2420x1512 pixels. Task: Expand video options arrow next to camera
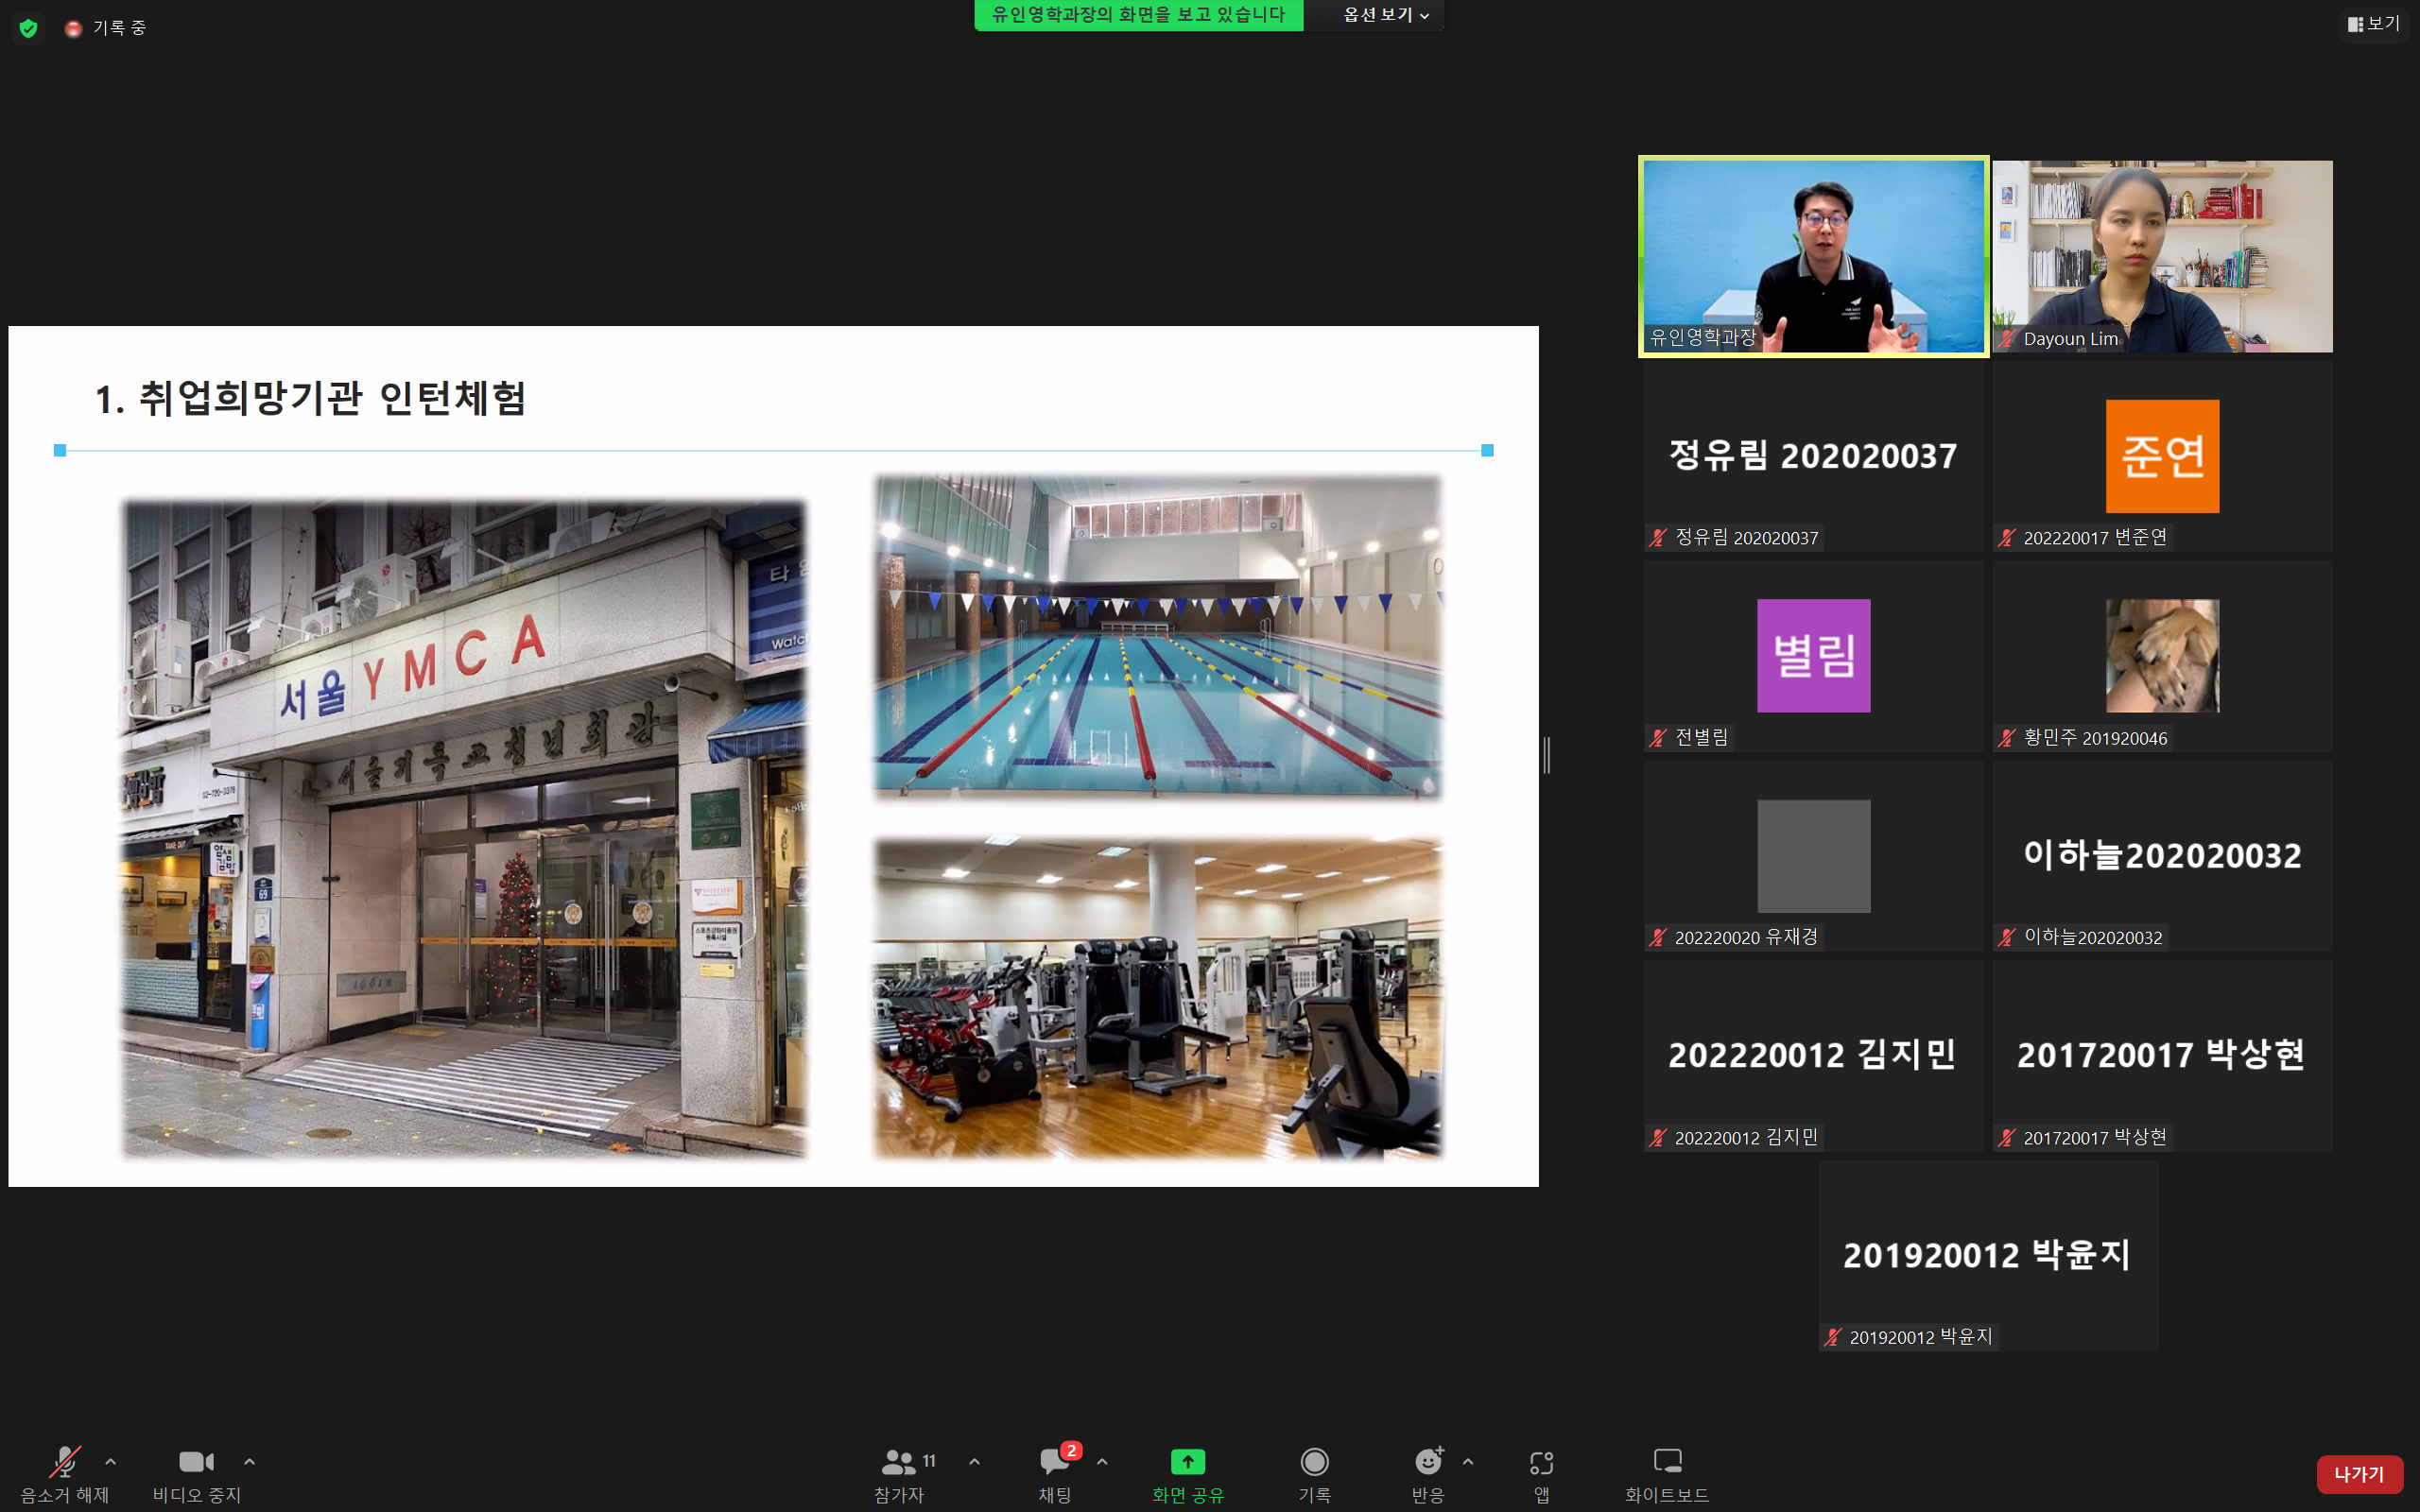[x=250, y=1462]
